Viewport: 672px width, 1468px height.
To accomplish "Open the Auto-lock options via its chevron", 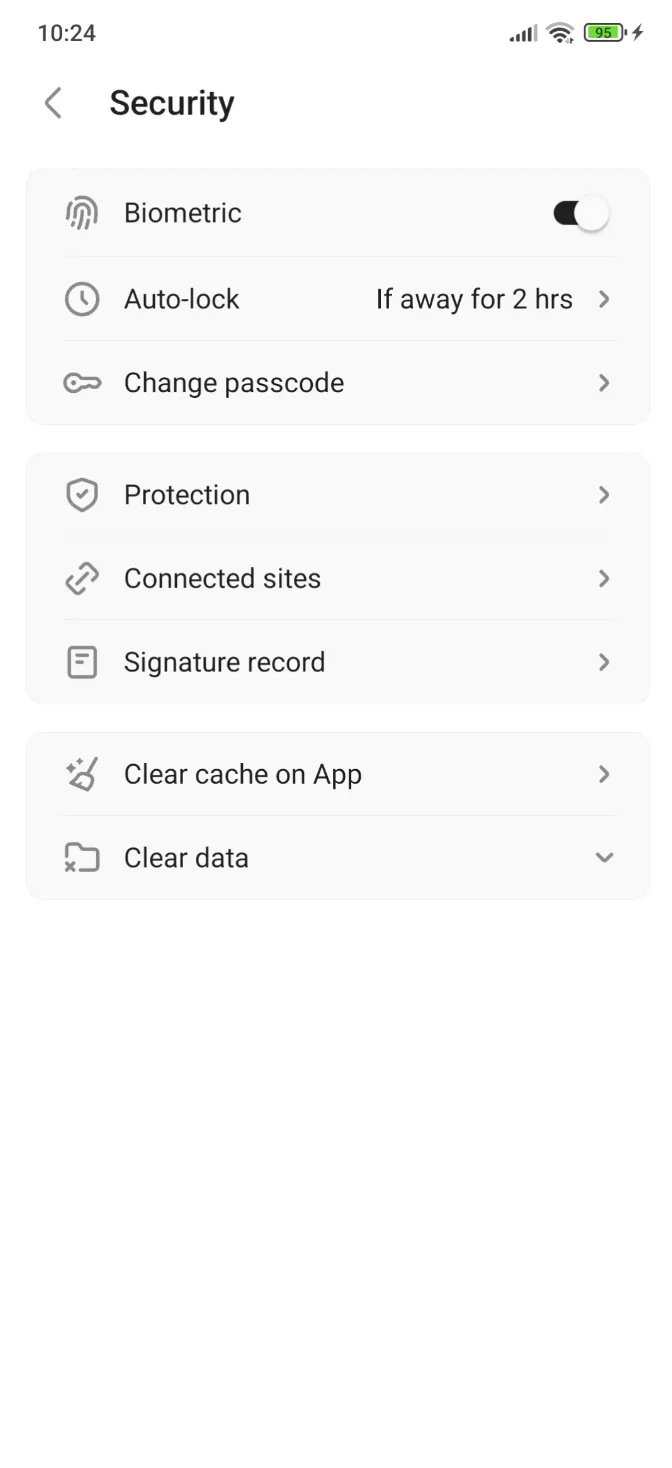I will click(x=604, y=298).
